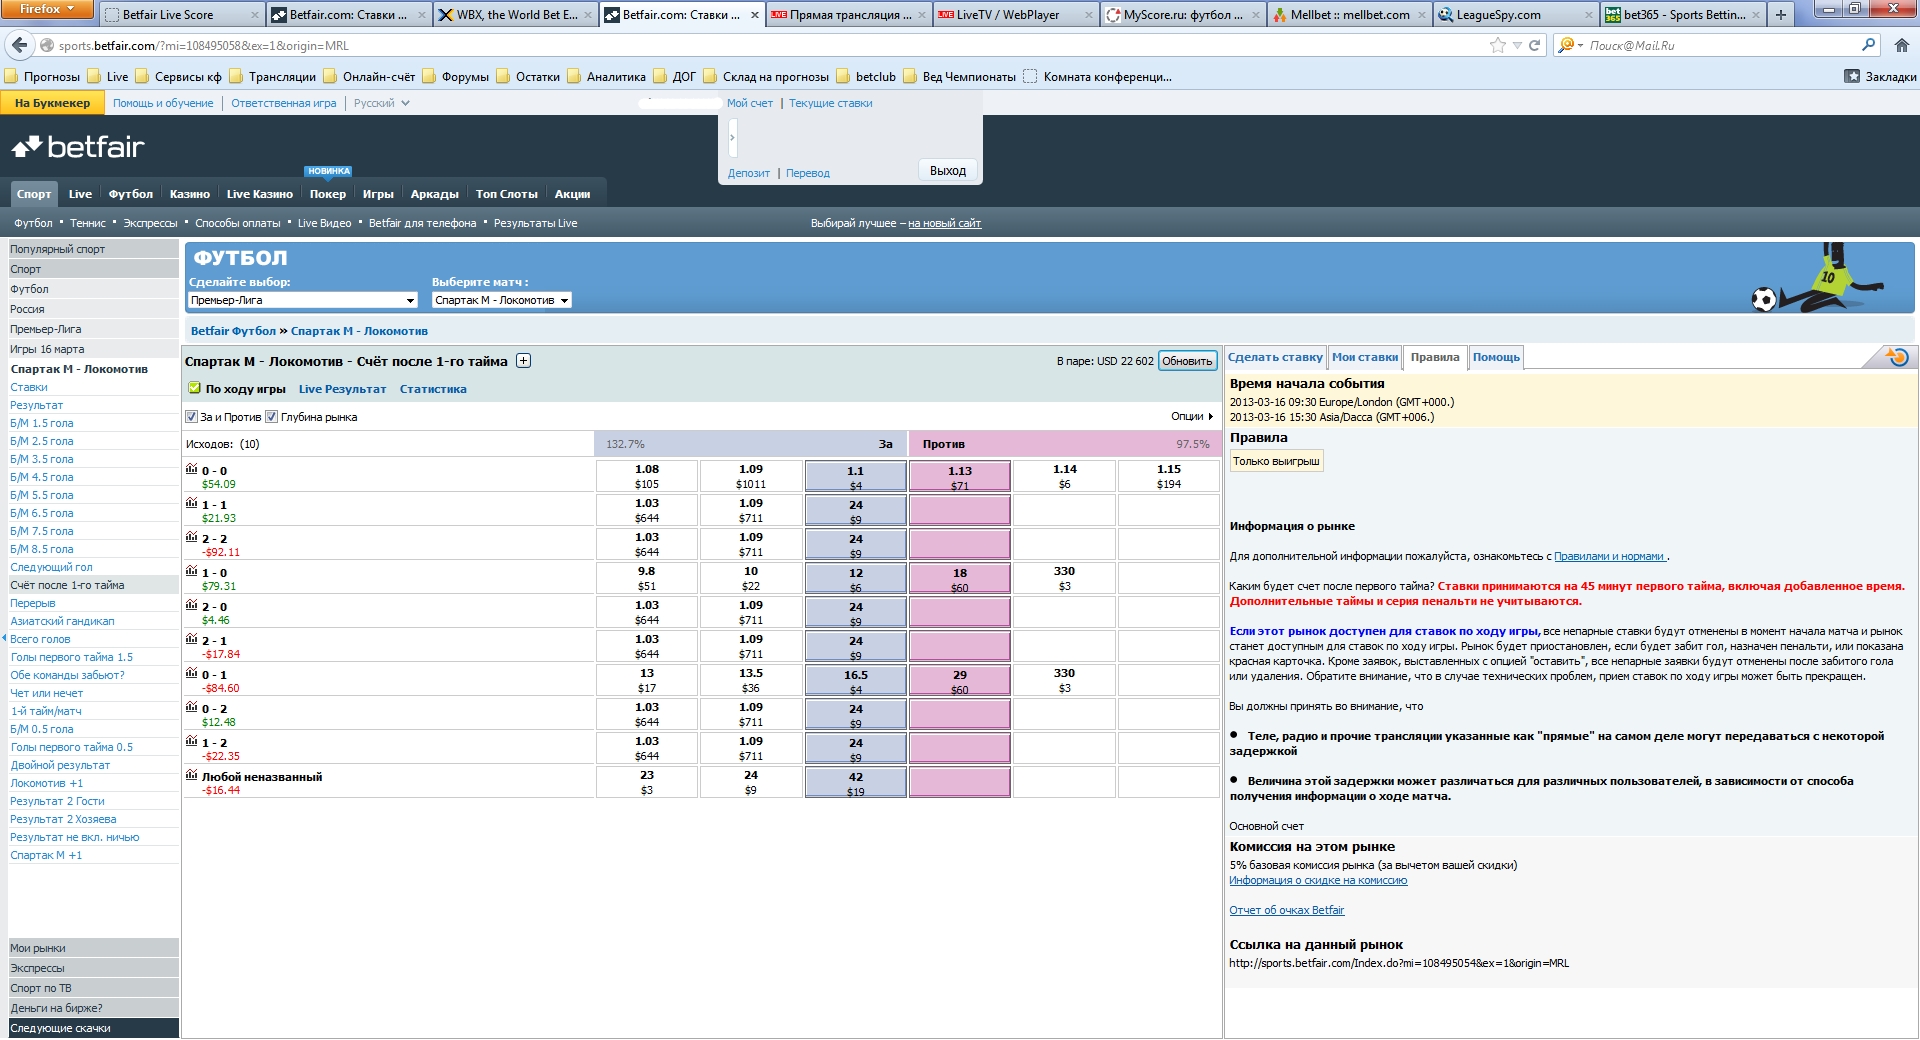Show the chart icon for 2 - 2 outcome
The width and height of the screenshot is (1920, 1040).
pos(191,537)
